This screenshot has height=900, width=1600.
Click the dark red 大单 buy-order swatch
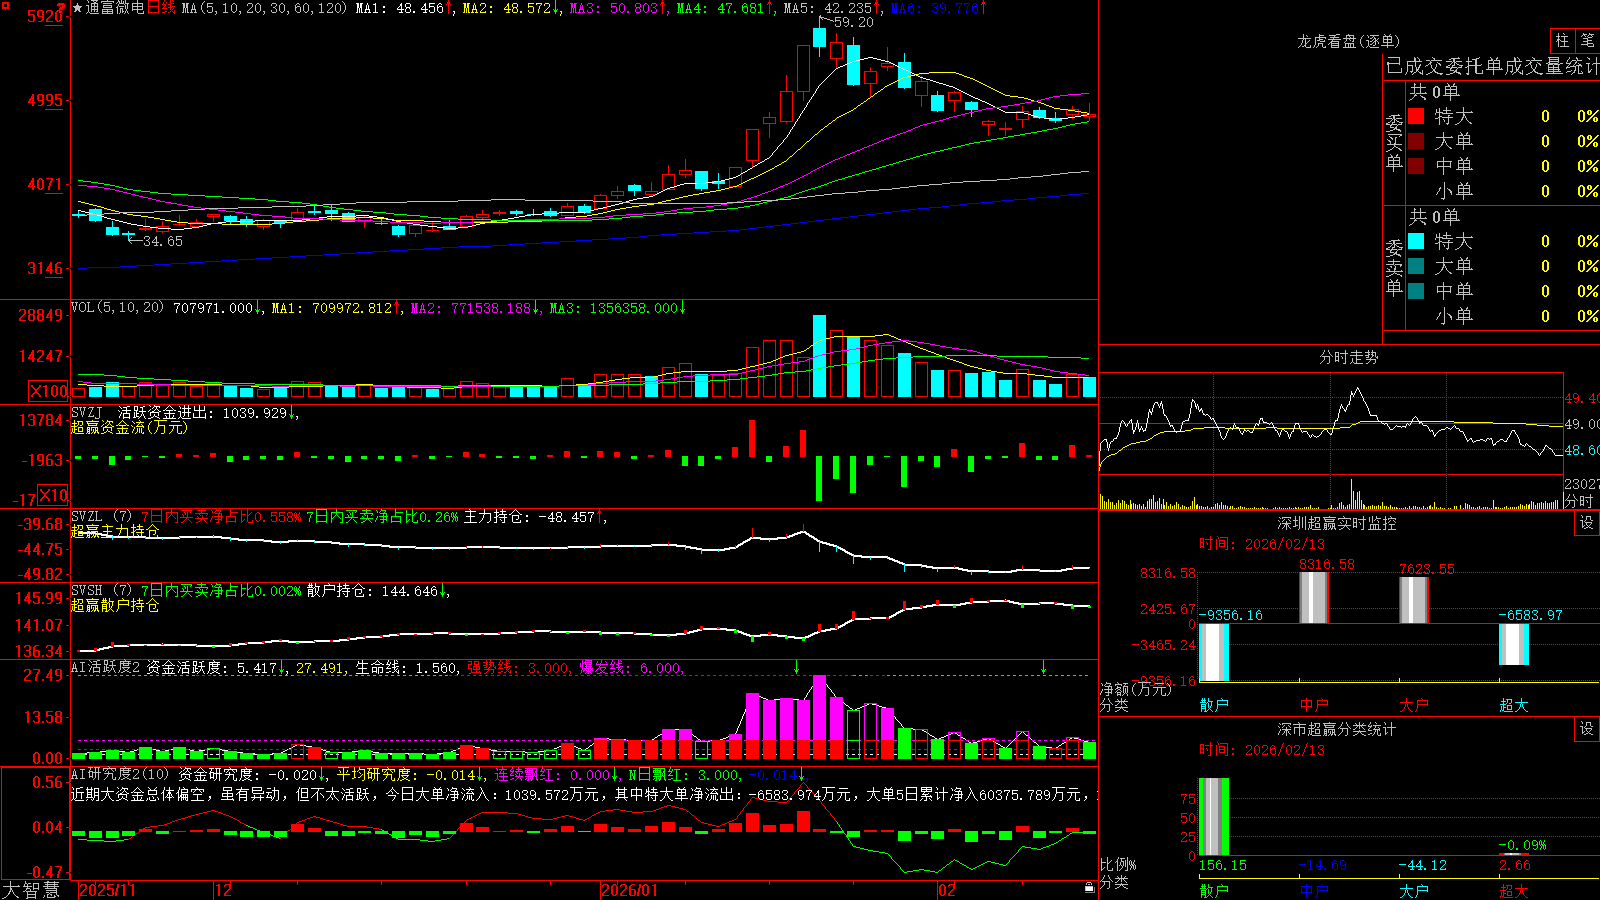1416,141
